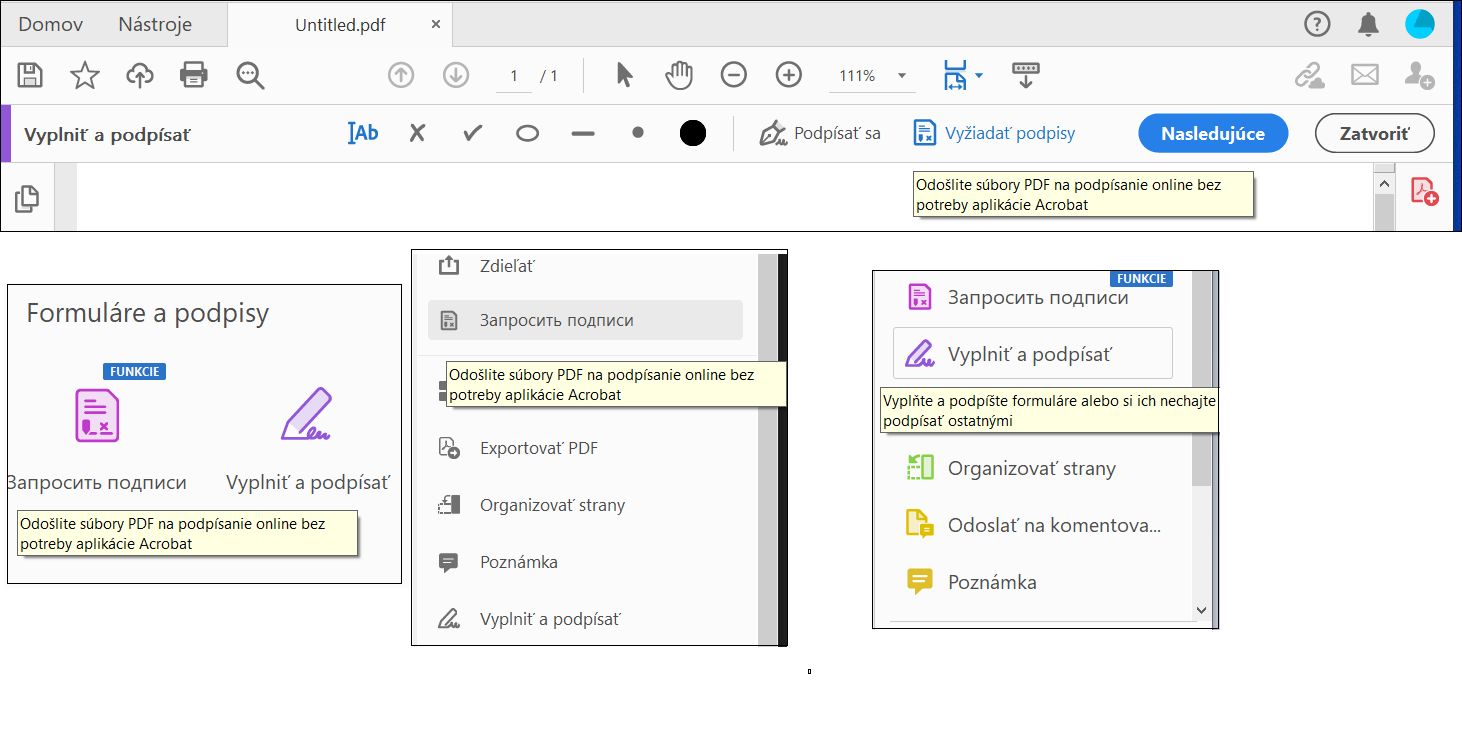Image resolution: width=1462 pixels, height=736 pixels.
Task: Select the add text 'Ab' tool
Action: 363,133
